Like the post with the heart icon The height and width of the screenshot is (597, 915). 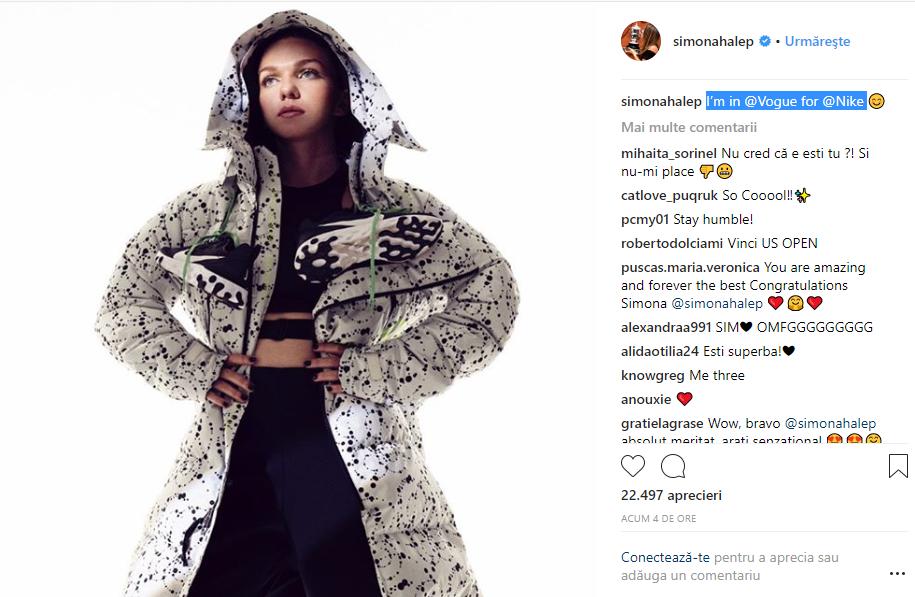click(x=633, y=466)
